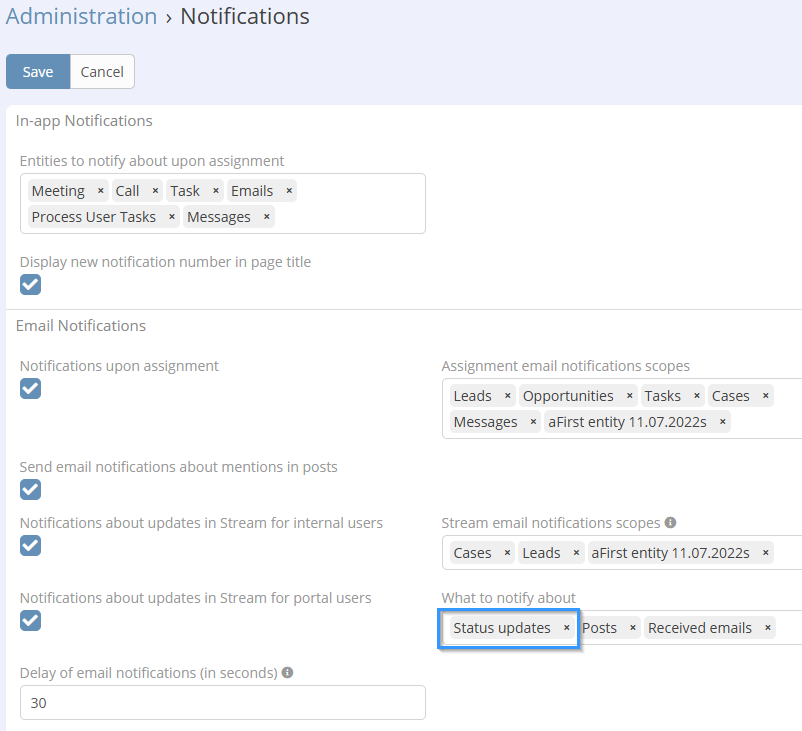
Task: Go to Administration breadcrumb link
Action: pos(81,17)
